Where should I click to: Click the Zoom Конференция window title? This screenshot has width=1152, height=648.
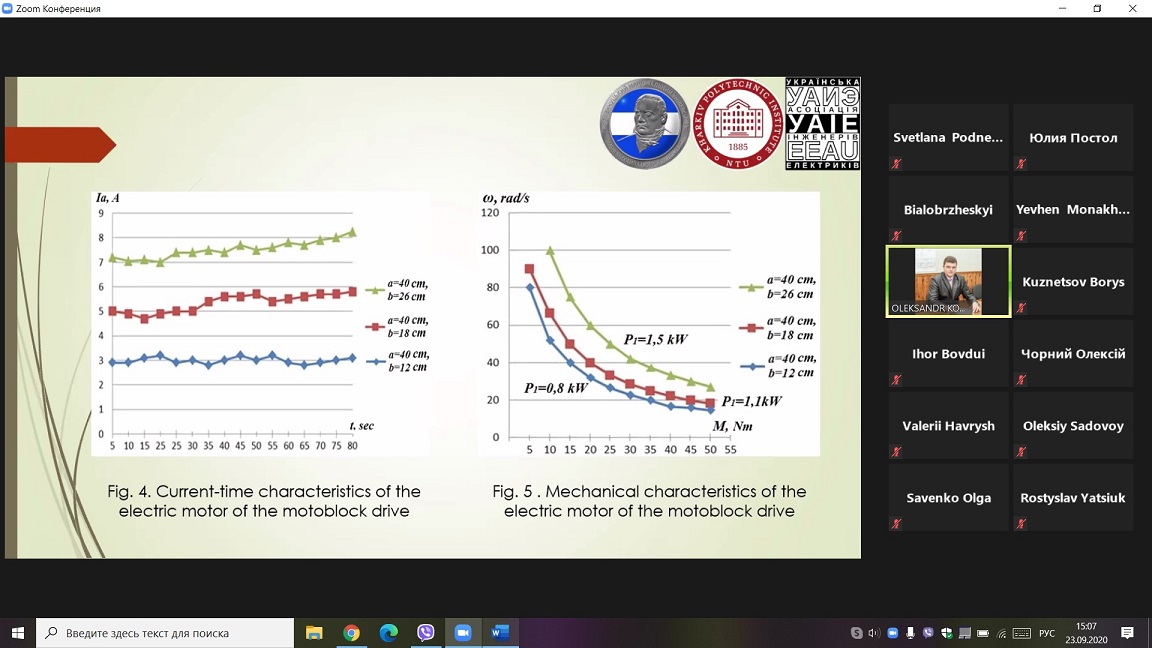click(x=58, y=9)
